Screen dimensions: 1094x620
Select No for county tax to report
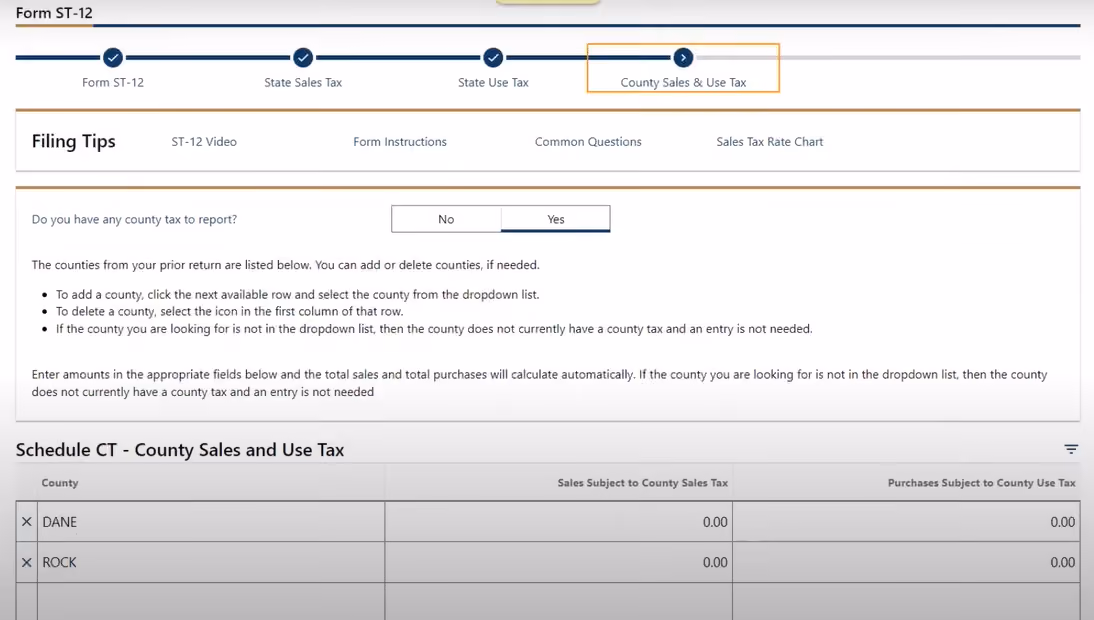pos(446,219)
